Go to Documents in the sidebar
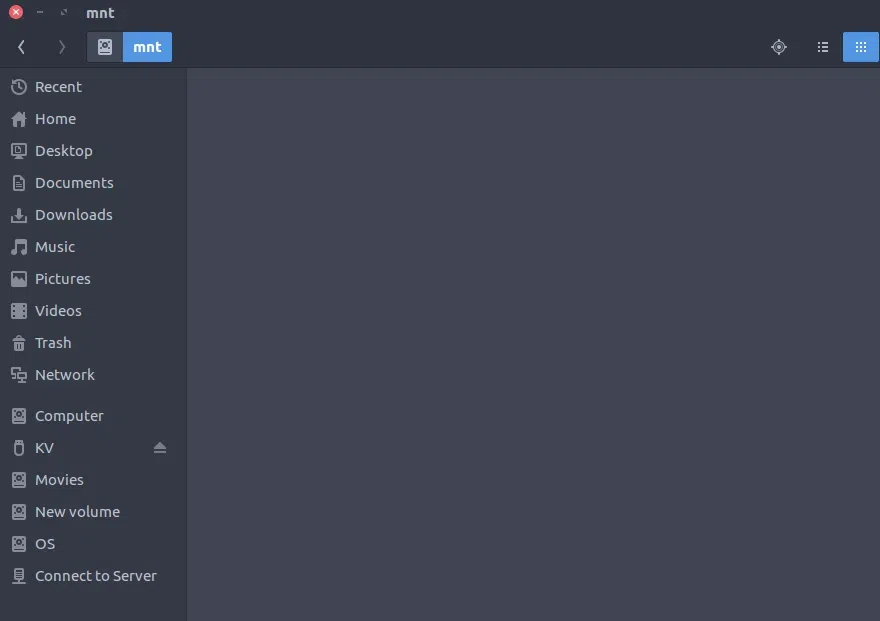Image resolution: width=880 pixels, height=621 pixels. 74,183
